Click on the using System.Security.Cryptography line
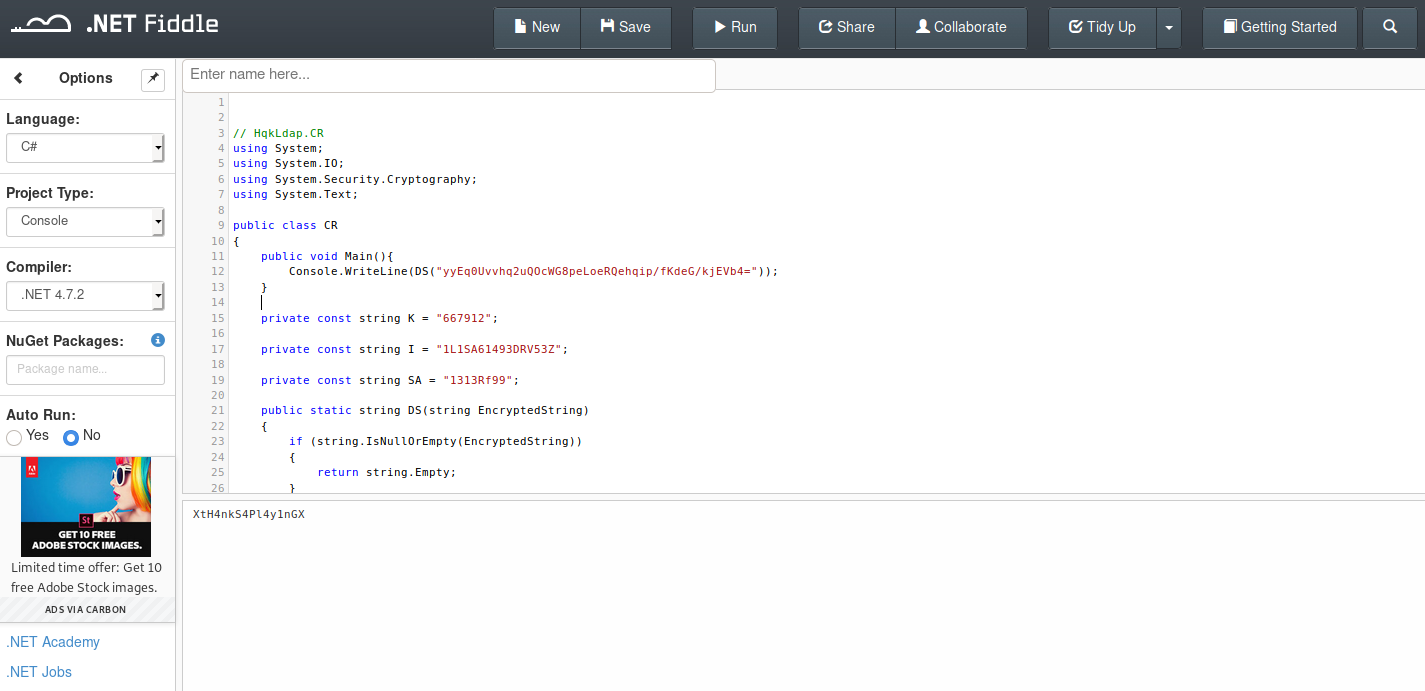Screen dimensions: 1425x691 click(x=355, y=179)
